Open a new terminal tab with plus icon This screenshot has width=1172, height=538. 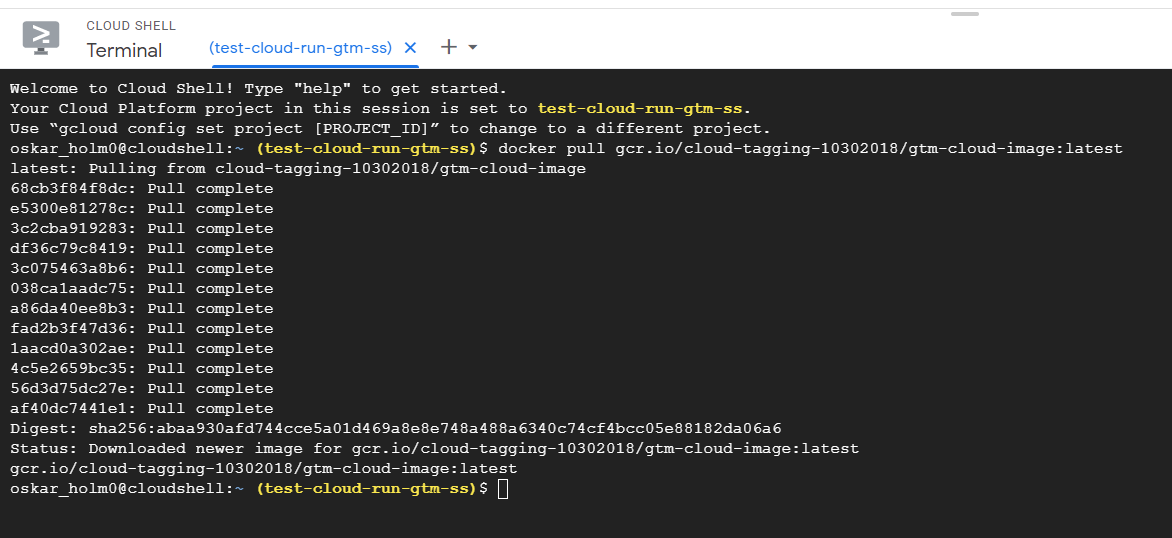click(449, 47)
